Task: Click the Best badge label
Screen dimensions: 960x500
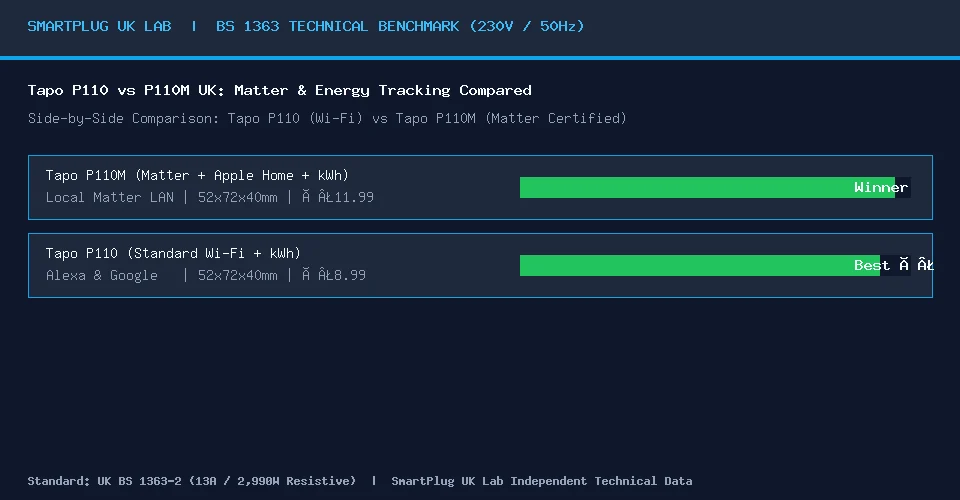Action: coord(893,266)
